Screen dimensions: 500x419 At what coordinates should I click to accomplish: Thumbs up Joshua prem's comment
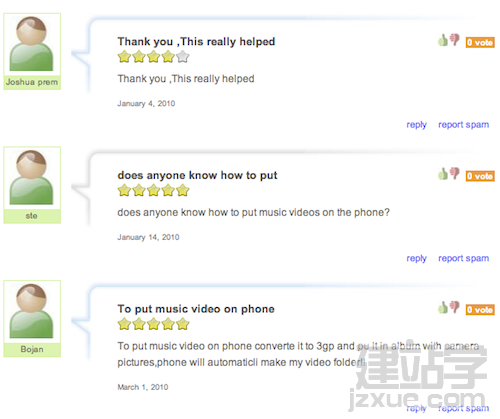click(x=443, y=40)
